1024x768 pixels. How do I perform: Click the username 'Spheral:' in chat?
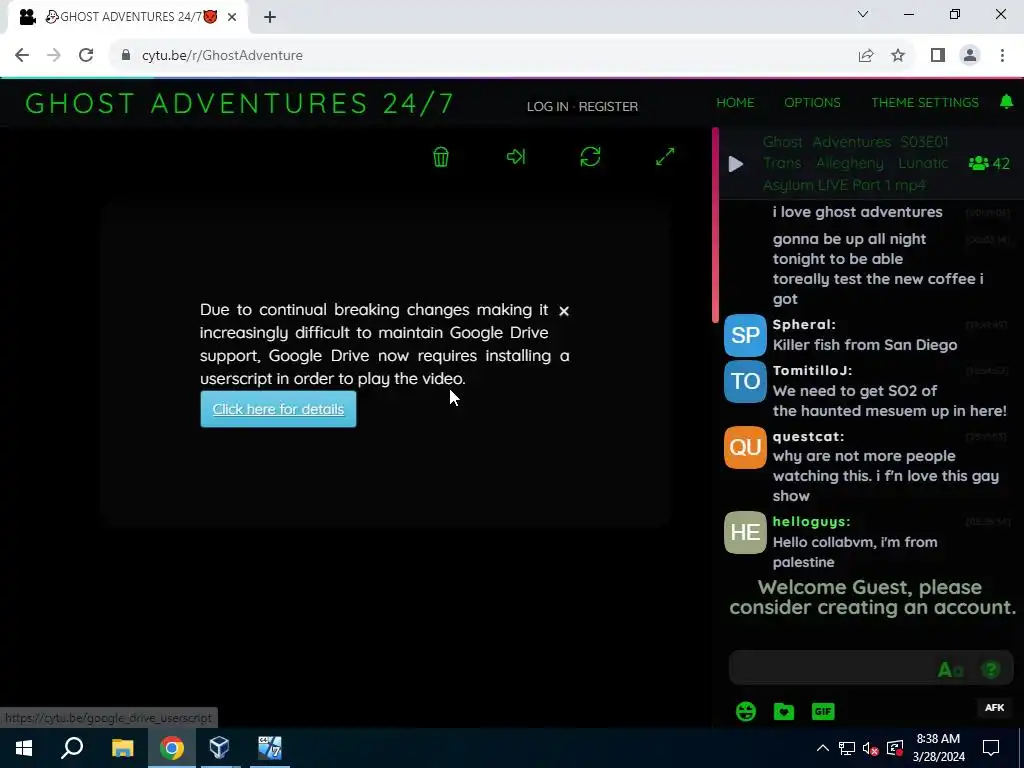click(x=804, y=325)
